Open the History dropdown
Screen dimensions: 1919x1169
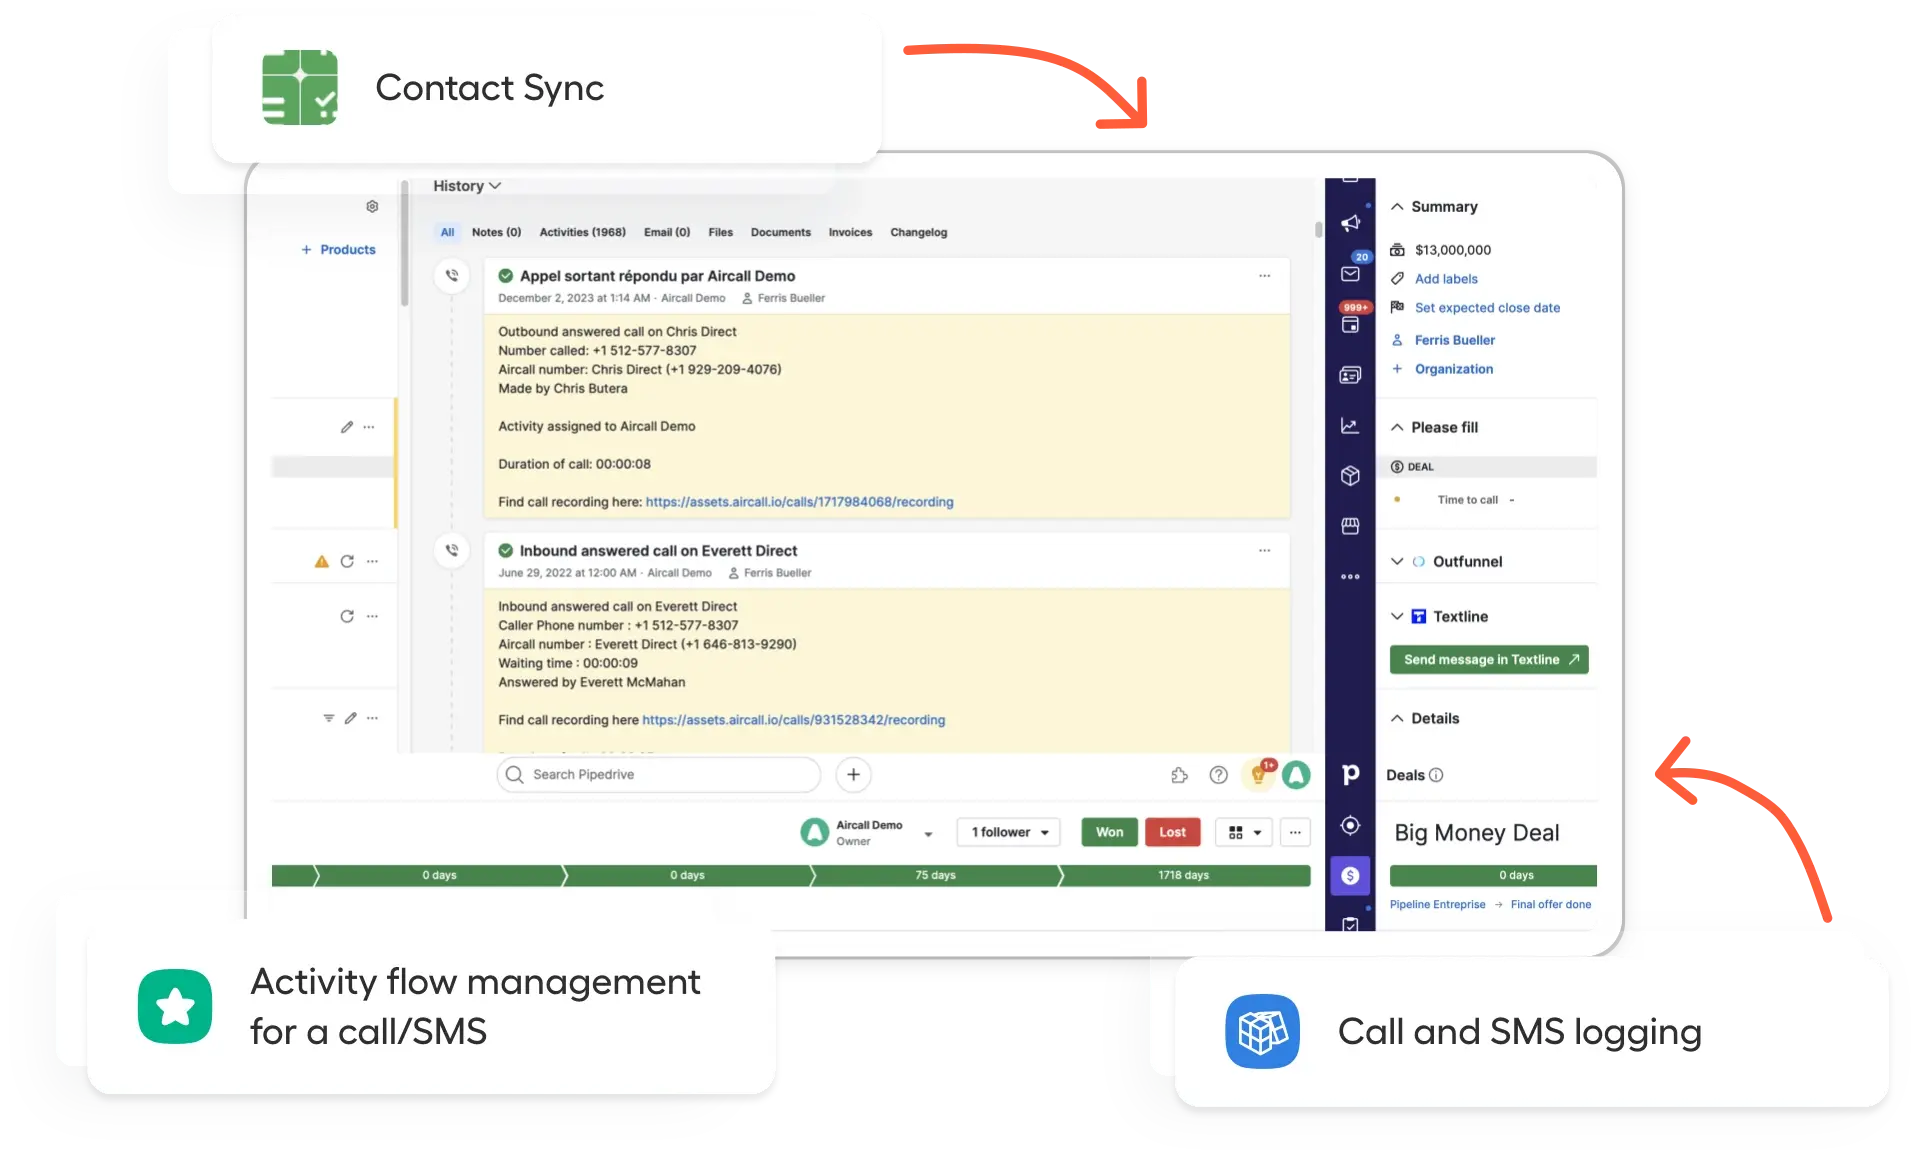(x=467, y=186)
